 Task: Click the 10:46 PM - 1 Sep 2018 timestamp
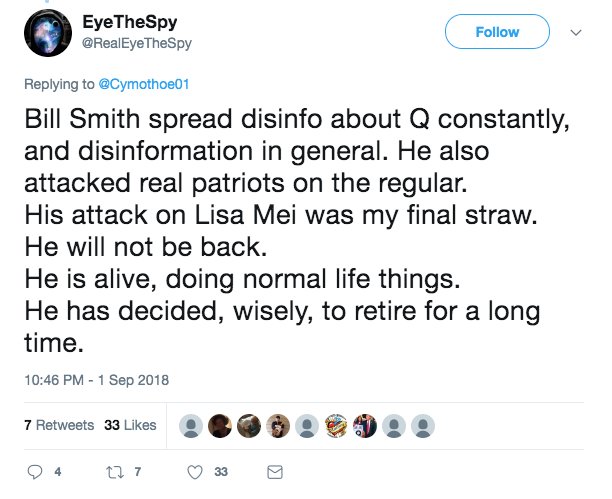point(96,380)
